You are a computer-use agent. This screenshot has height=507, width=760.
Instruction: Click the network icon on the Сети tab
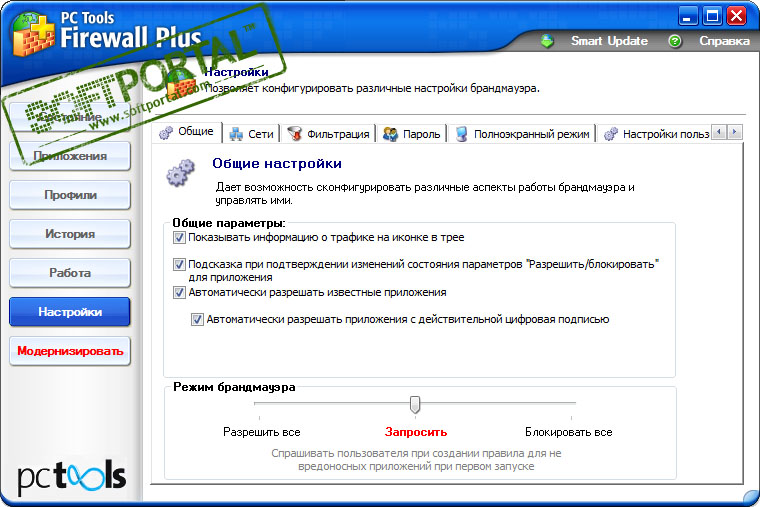point(236,134)
